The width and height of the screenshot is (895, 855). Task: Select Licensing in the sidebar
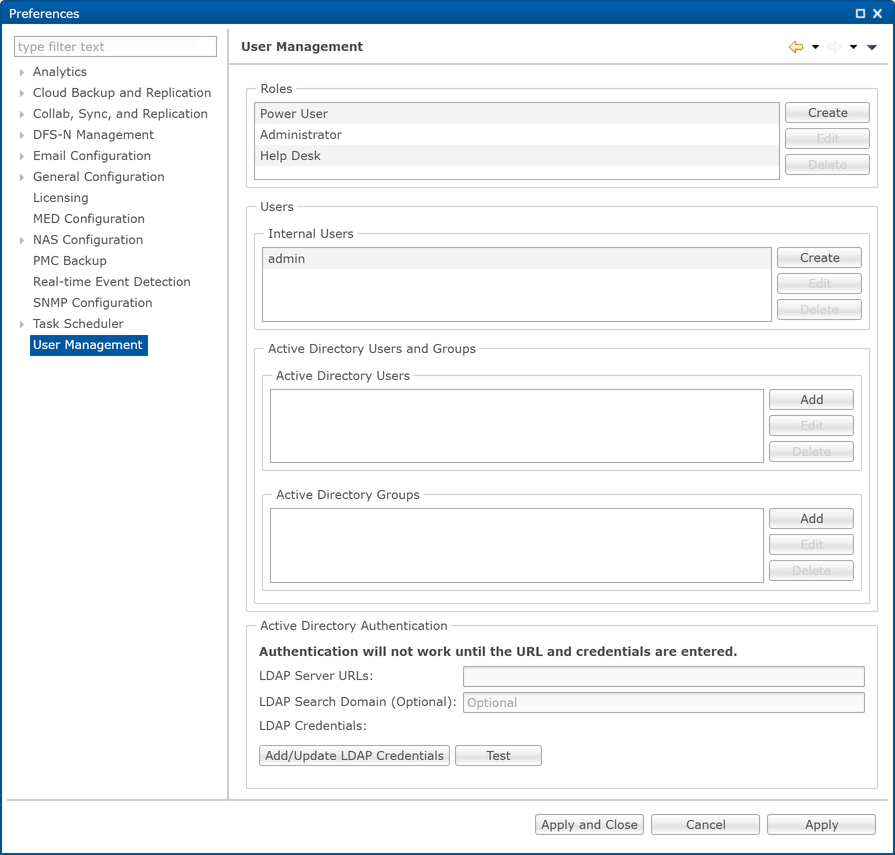pos(60,197)
